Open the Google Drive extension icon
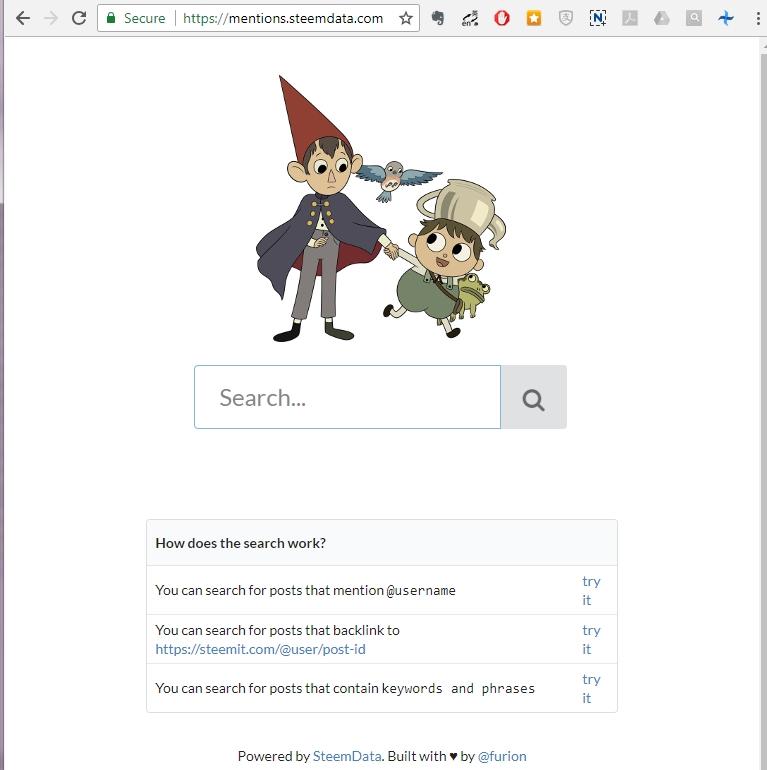The width and height of the screenshot is (767, 770). point(661,18)
